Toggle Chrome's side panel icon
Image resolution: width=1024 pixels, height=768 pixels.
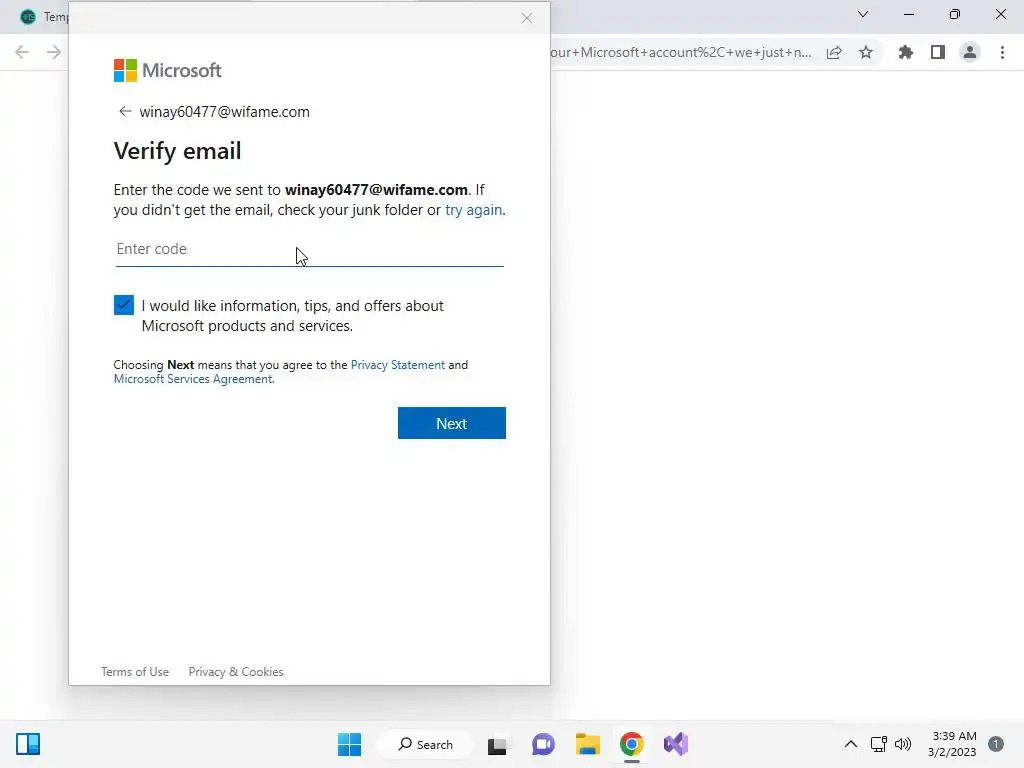click(x=938, y=52)
